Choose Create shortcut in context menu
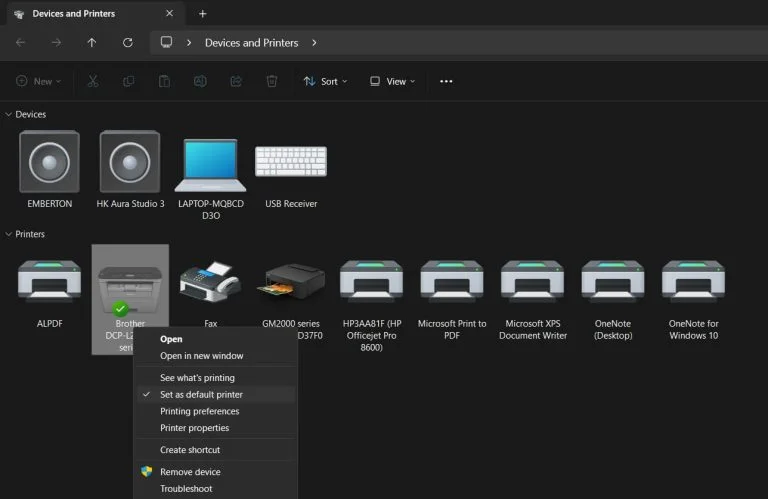 216,450
